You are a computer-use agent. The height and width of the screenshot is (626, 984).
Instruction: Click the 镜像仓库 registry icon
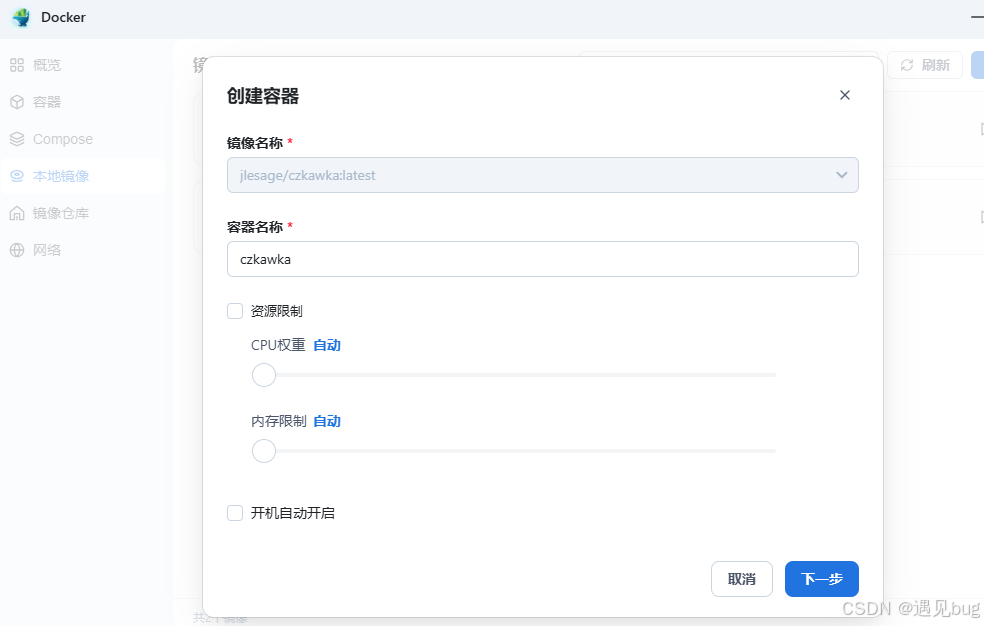point(19,212)
